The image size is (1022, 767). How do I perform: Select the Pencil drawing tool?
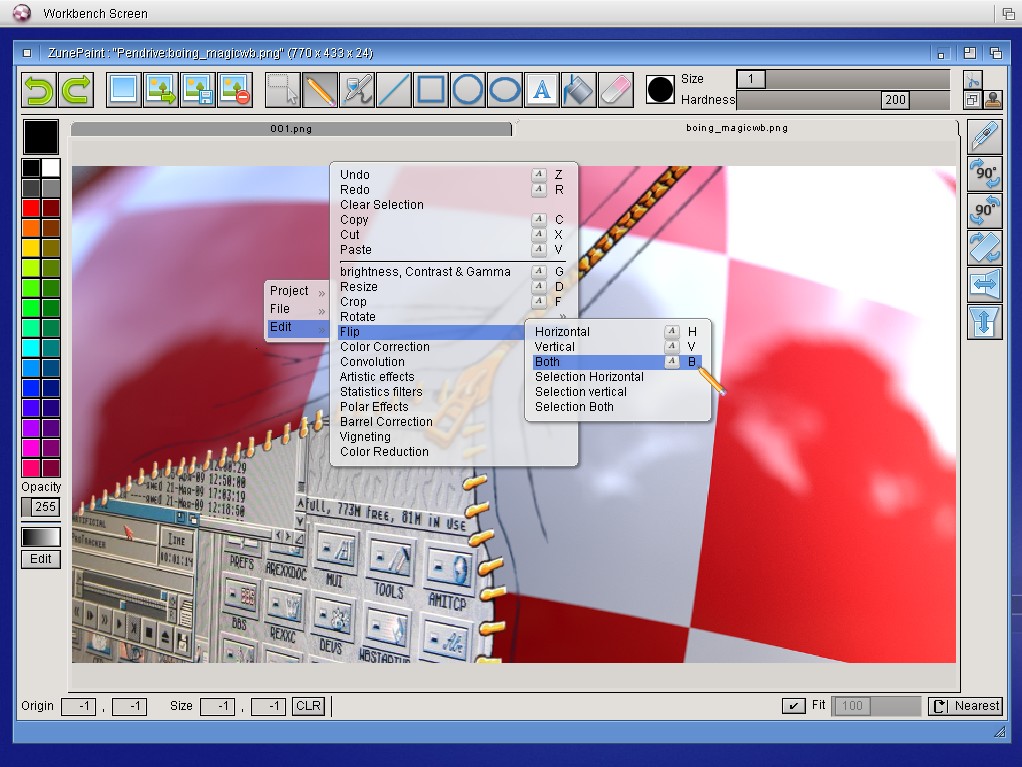(320, 90)
